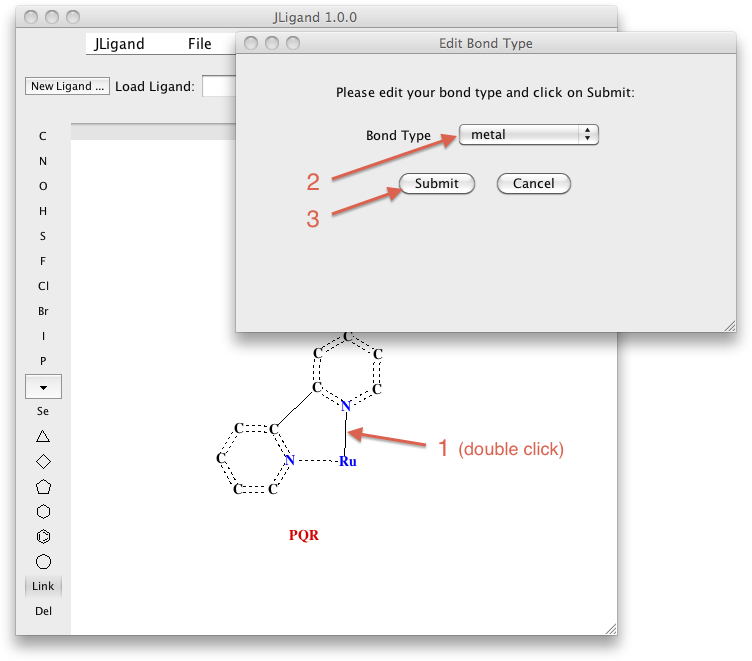Select the aromatic benzene ring tool
Screen dimensions: 752x661
pos(43,537)
